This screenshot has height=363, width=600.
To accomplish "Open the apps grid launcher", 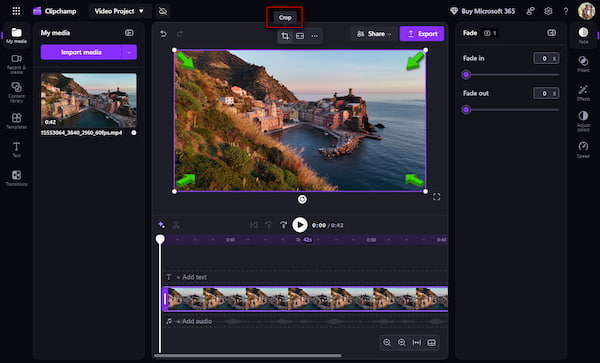I will click(16, 11).
